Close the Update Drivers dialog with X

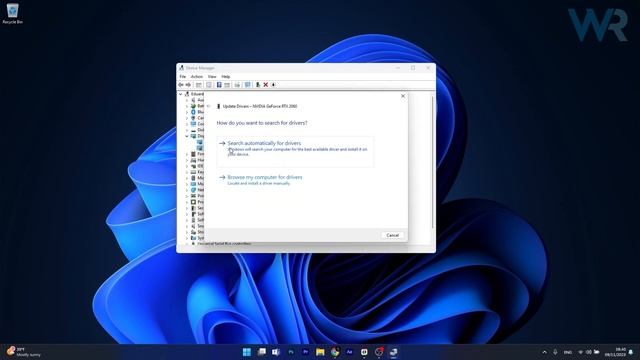pyautogui.click(x=403, y=96)
